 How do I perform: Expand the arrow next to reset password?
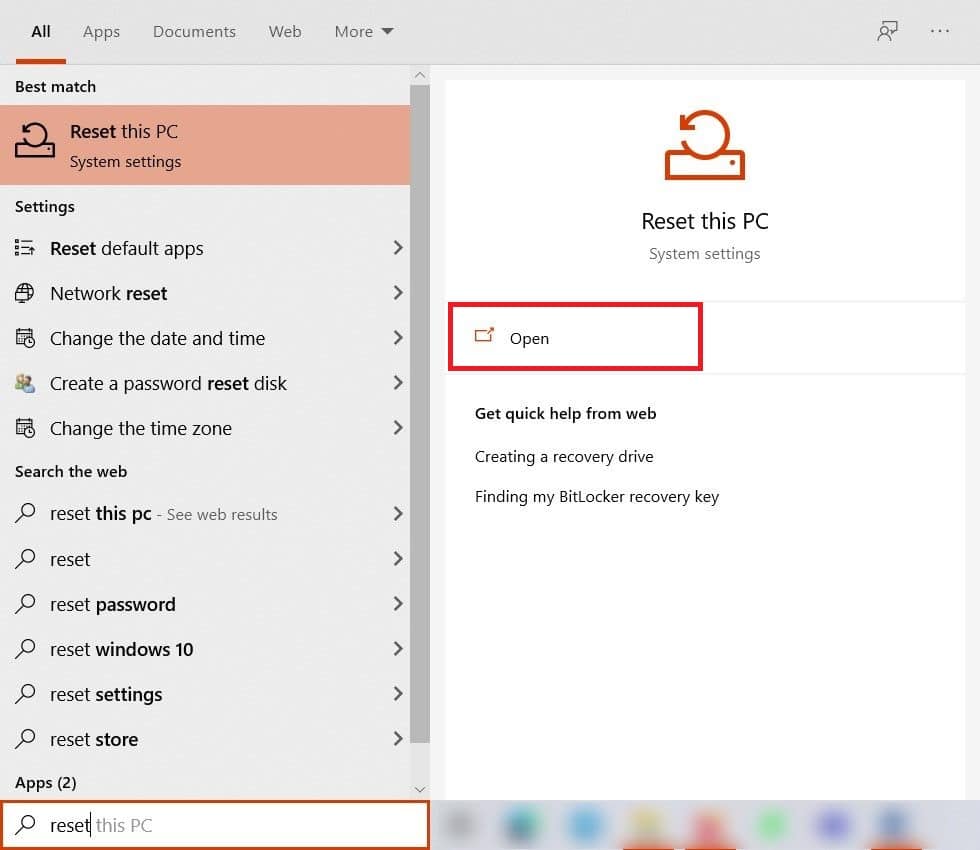397,604
